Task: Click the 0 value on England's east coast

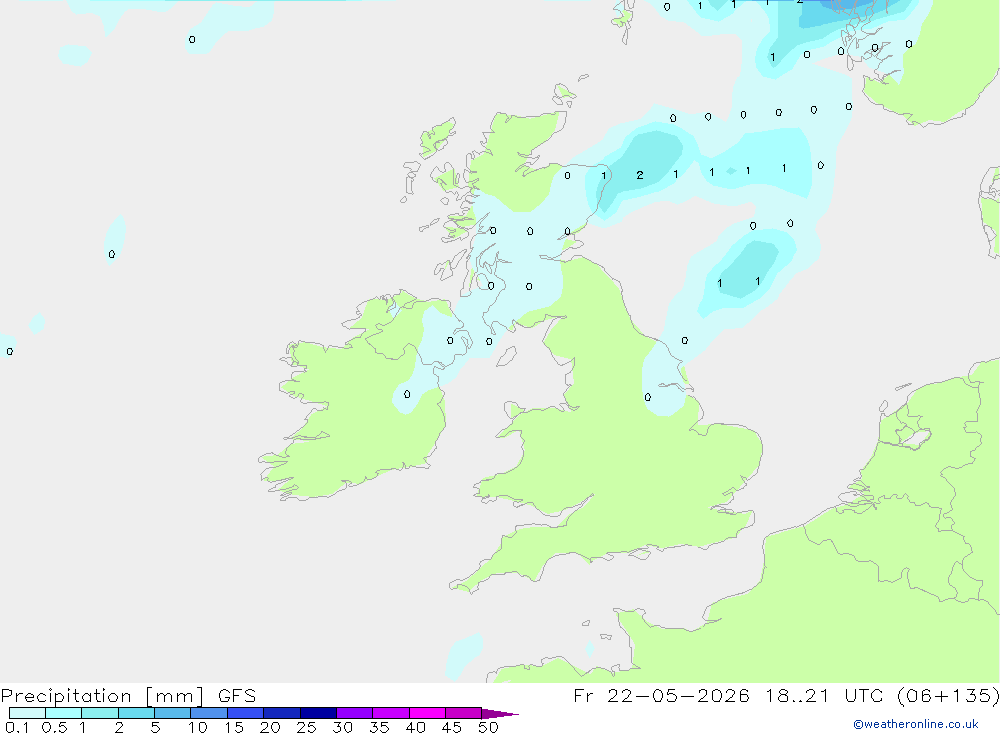Action: [647, 397]
